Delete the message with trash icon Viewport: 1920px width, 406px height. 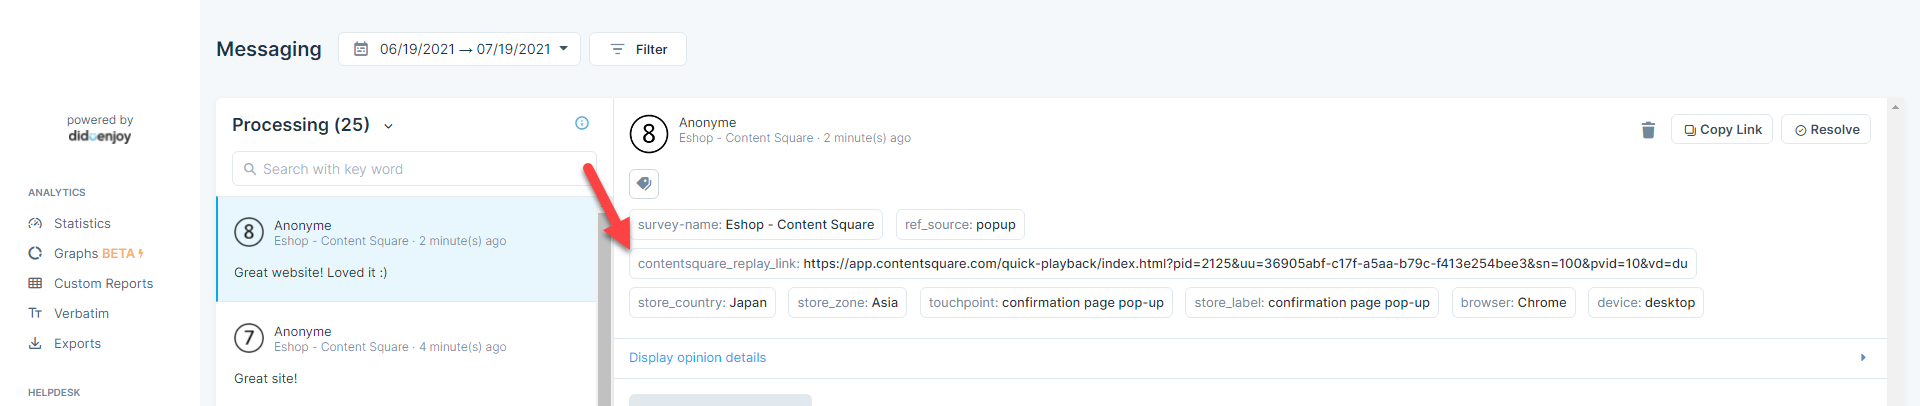click(1648, 130)
